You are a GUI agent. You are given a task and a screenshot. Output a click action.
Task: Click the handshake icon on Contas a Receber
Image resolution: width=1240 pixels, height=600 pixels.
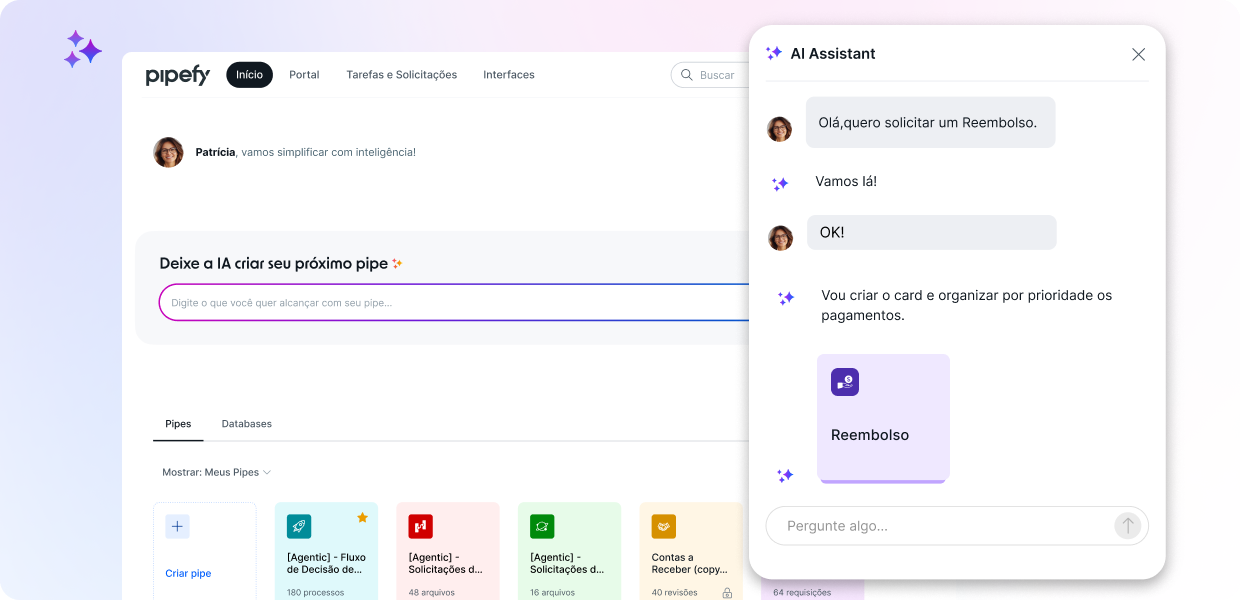click(x=664, y=526)
